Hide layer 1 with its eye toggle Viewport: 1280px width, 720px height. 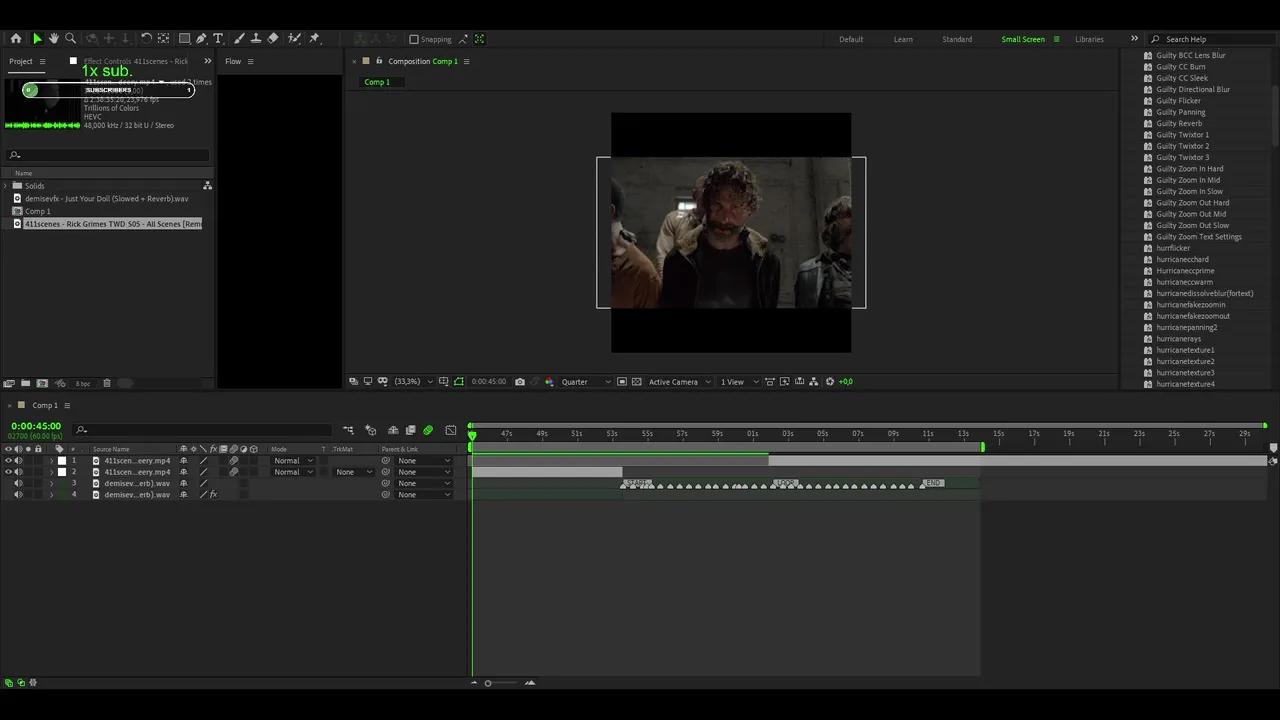click(8, 460)
